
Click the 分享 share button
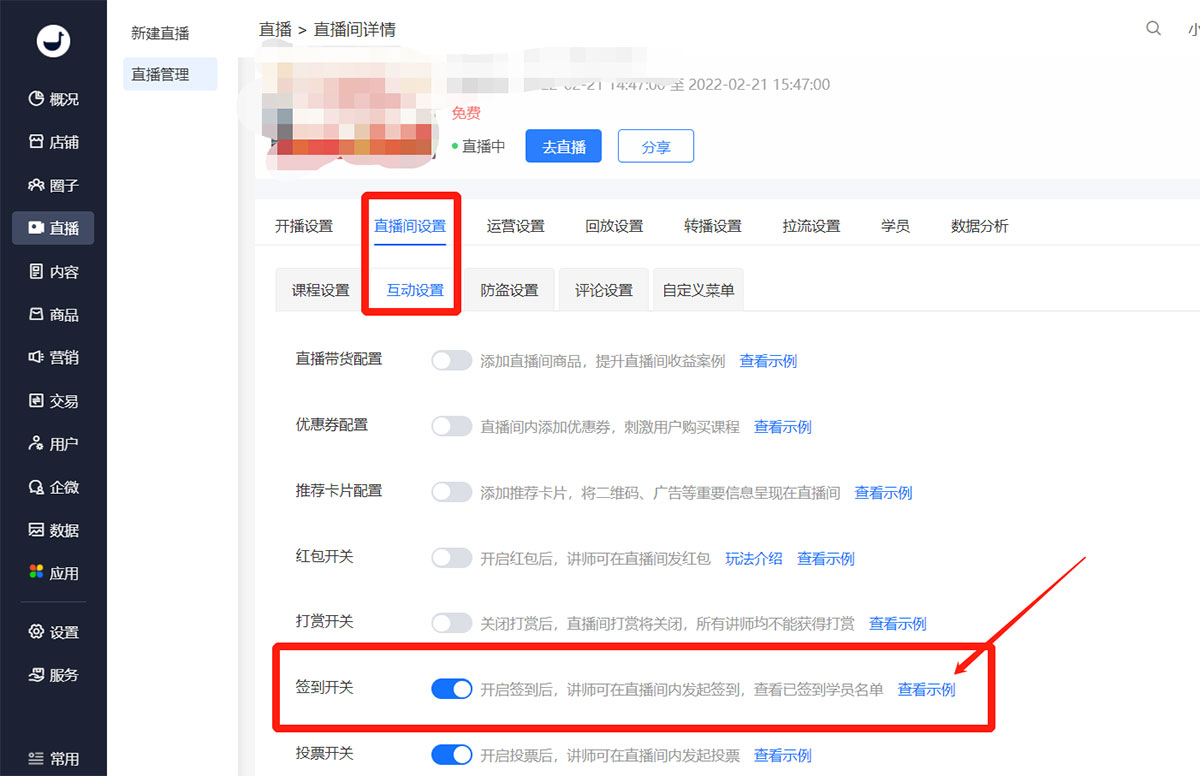pos(655,146)
